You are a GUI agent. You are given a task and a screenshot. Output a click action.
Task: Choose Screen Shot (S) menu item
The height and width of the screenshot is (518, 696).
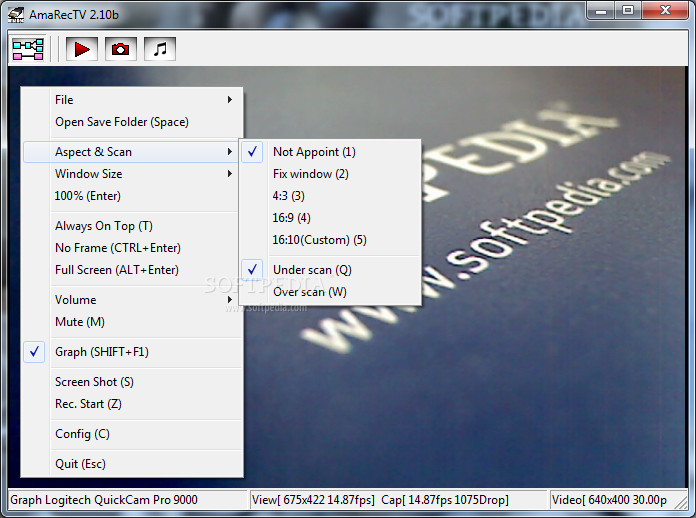point(132,382)
